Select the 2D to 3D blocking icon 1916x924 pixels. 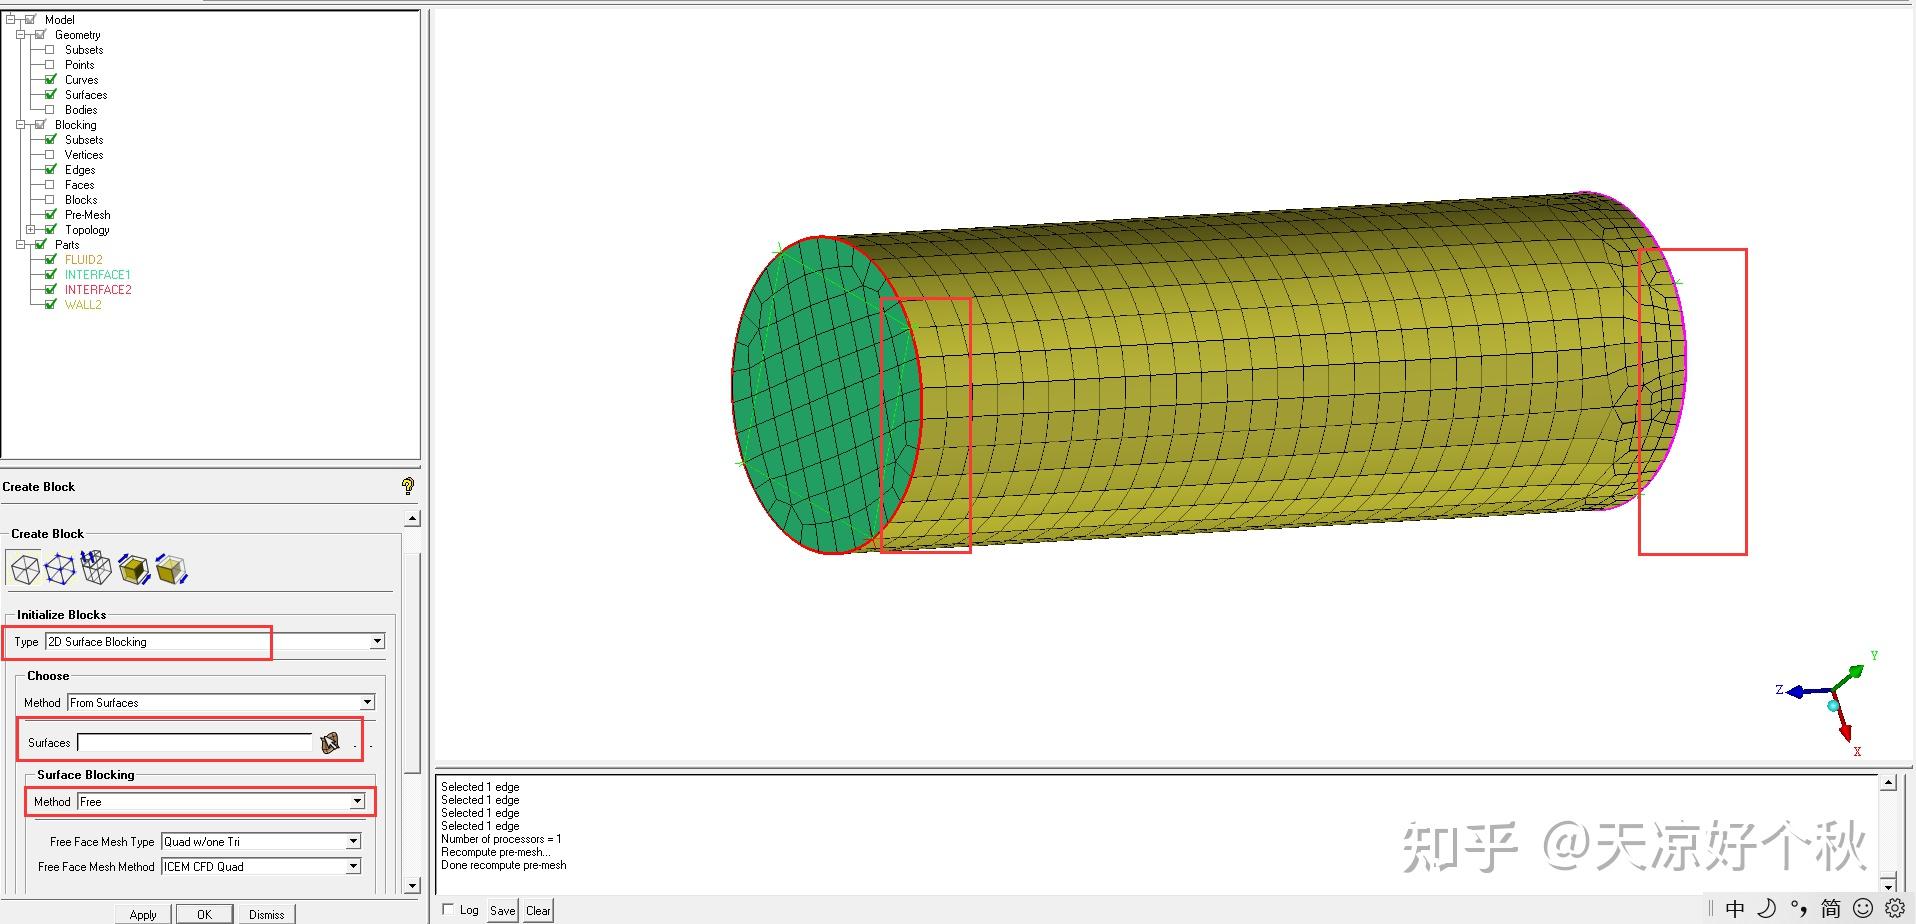[x=134, y=569]
